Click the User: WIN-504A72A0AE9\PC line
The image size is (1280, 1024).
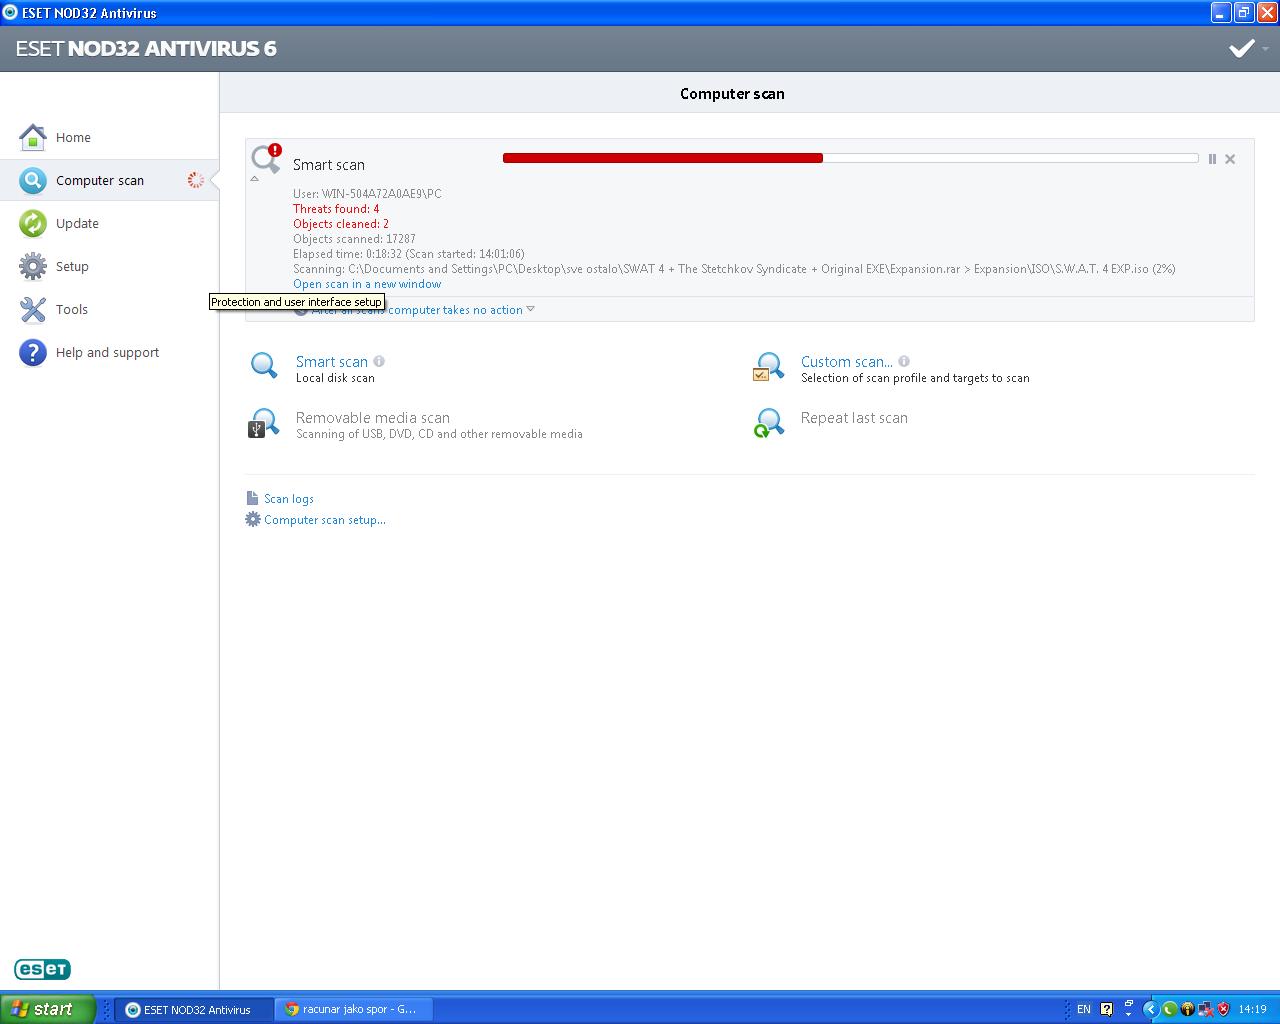(367, 194)
